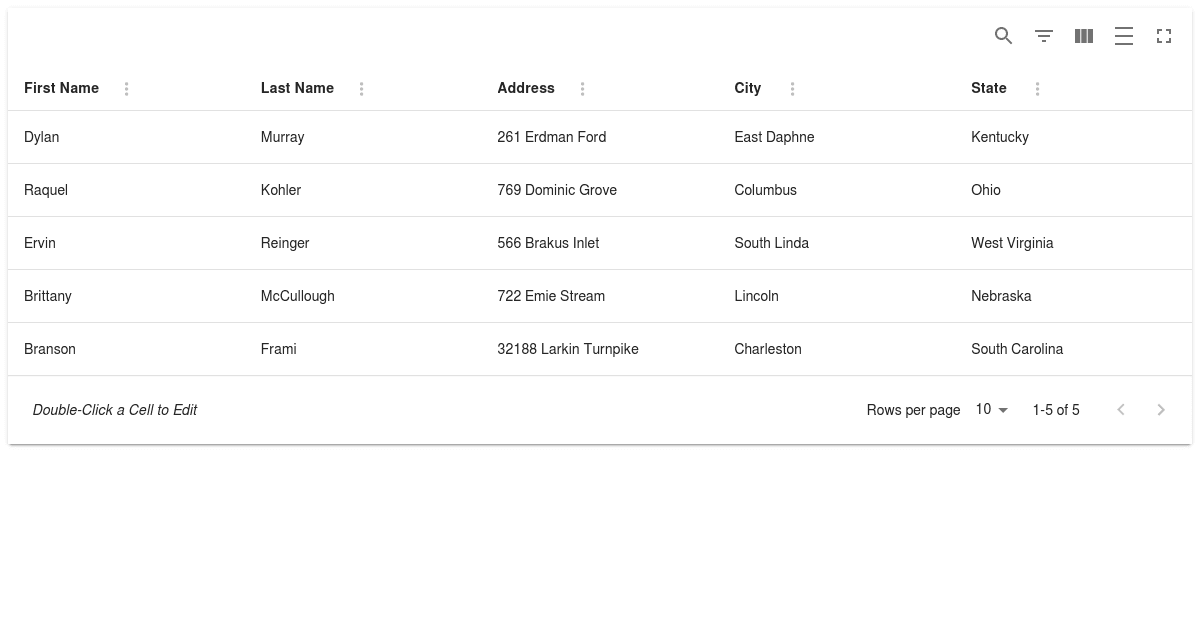Select the McCullough last name cell
Image resolution: width=1200 pixels, height=630 pixels.
pyautogui.click(x=363, y=296)
